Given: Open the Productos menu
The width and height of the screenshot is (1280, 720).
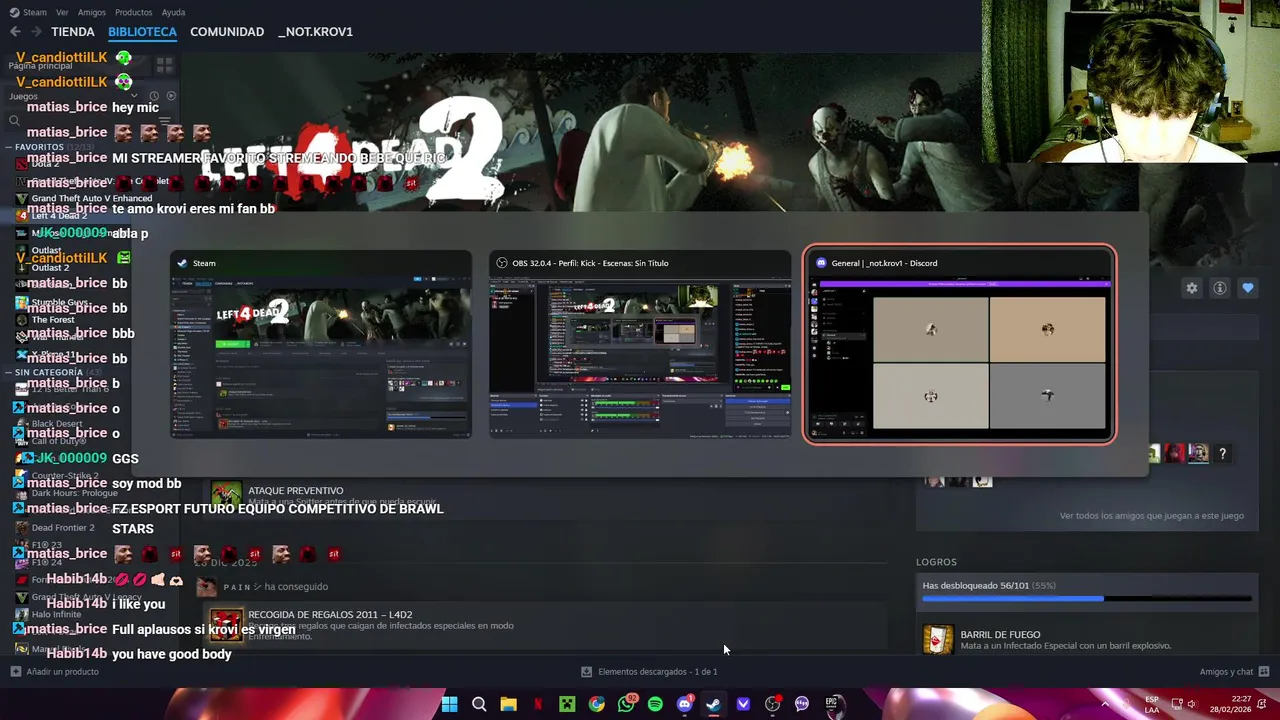Looking at the screenshot, I should pos(134,12).
